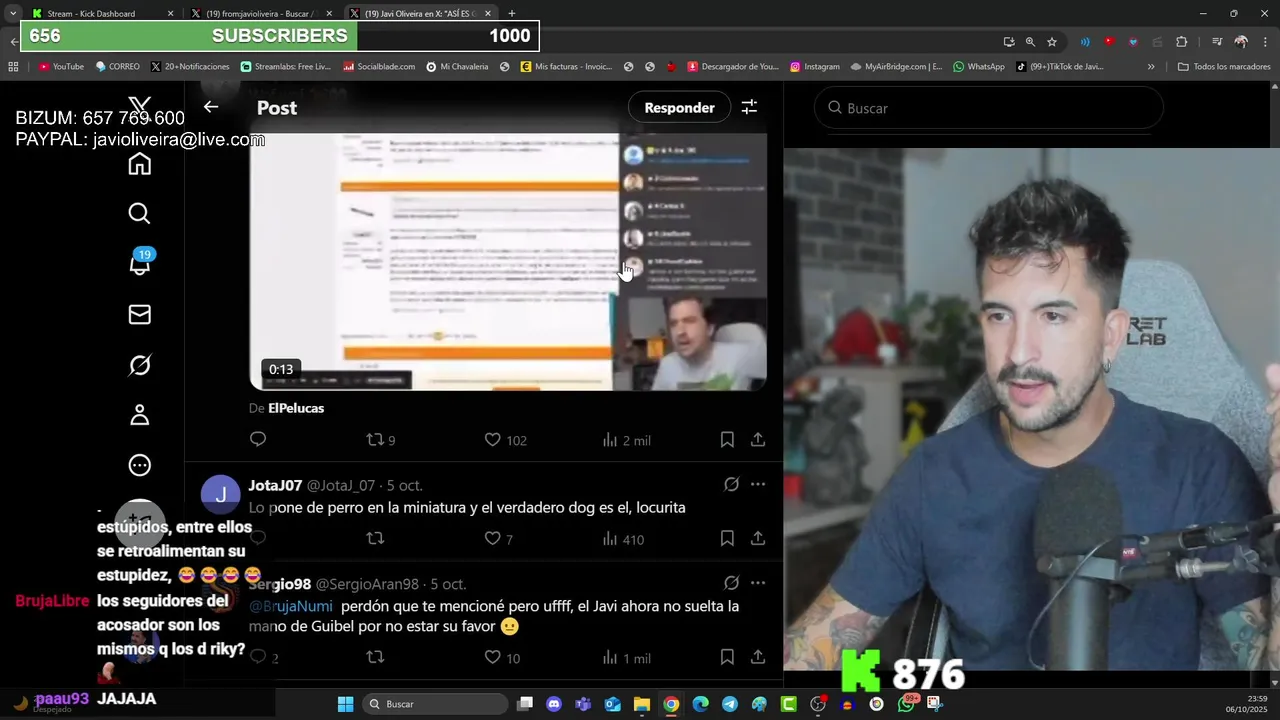Image resolution: width=1280 pixels, height=720 pixels.
Task: Open the Instagram bookmark
Action: (815, 67)
